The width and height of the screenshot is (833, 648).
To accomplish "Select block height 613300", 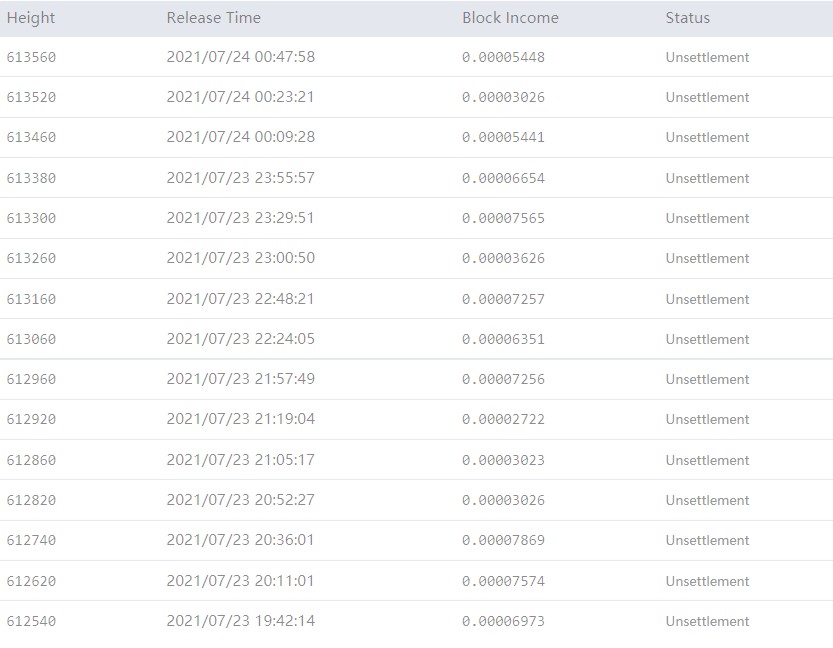I will click(x=31, y=218).
